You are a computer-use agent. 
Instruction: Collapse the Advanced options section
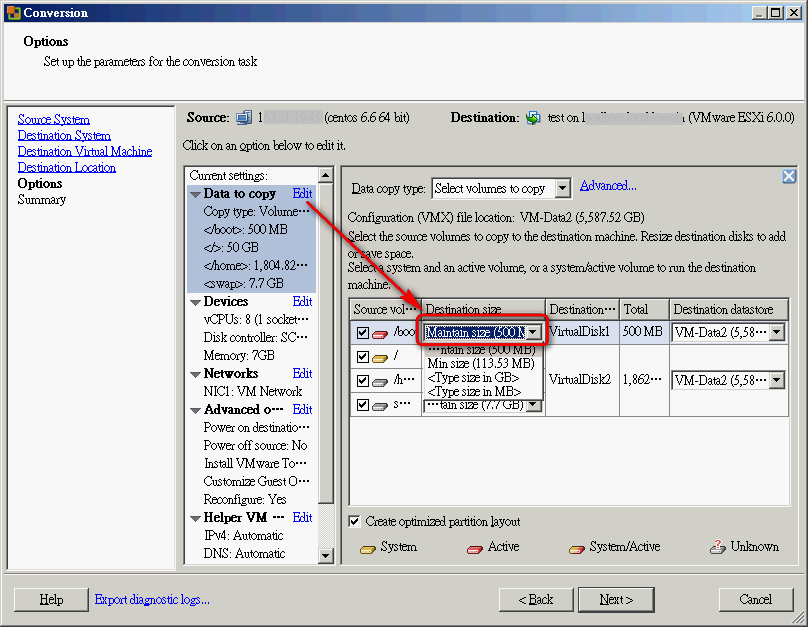tap(195, 411)
